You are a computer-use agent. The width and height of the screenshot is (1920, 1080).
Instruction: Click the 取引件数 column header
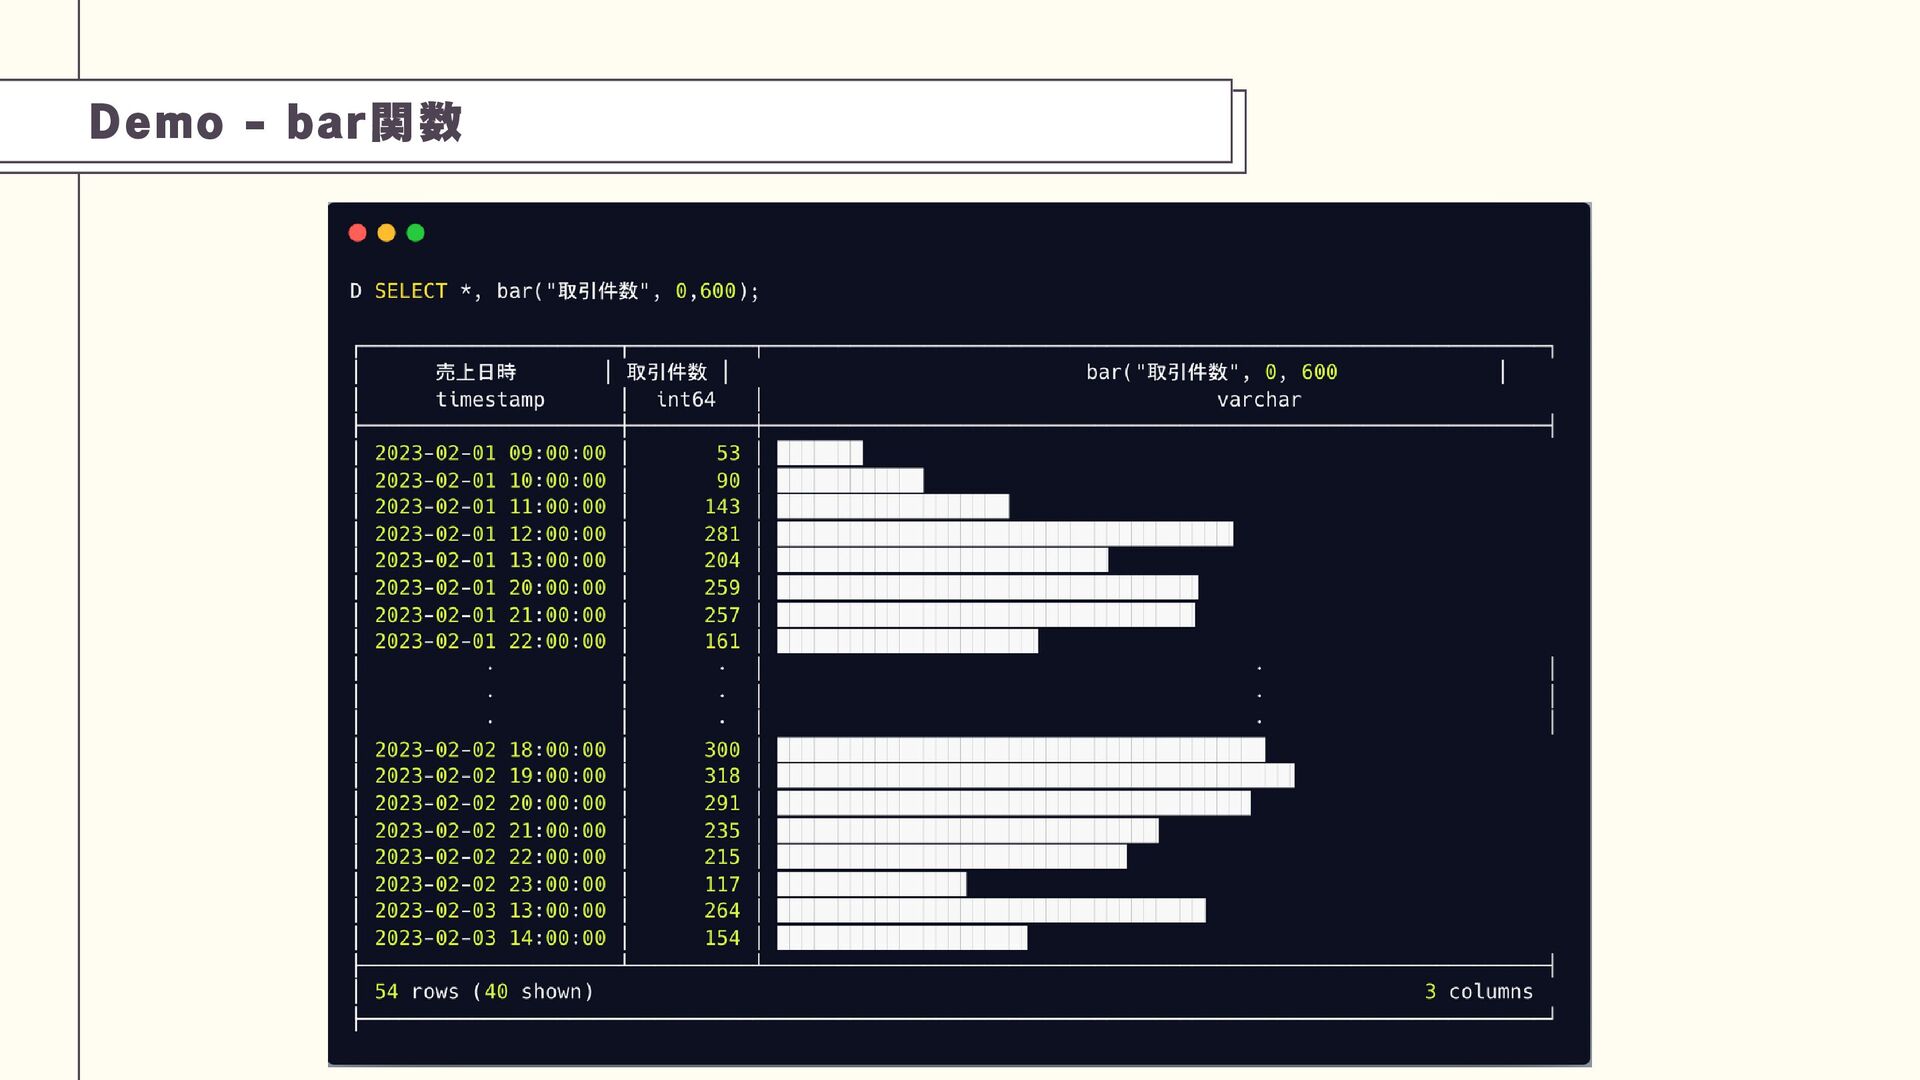667,372
